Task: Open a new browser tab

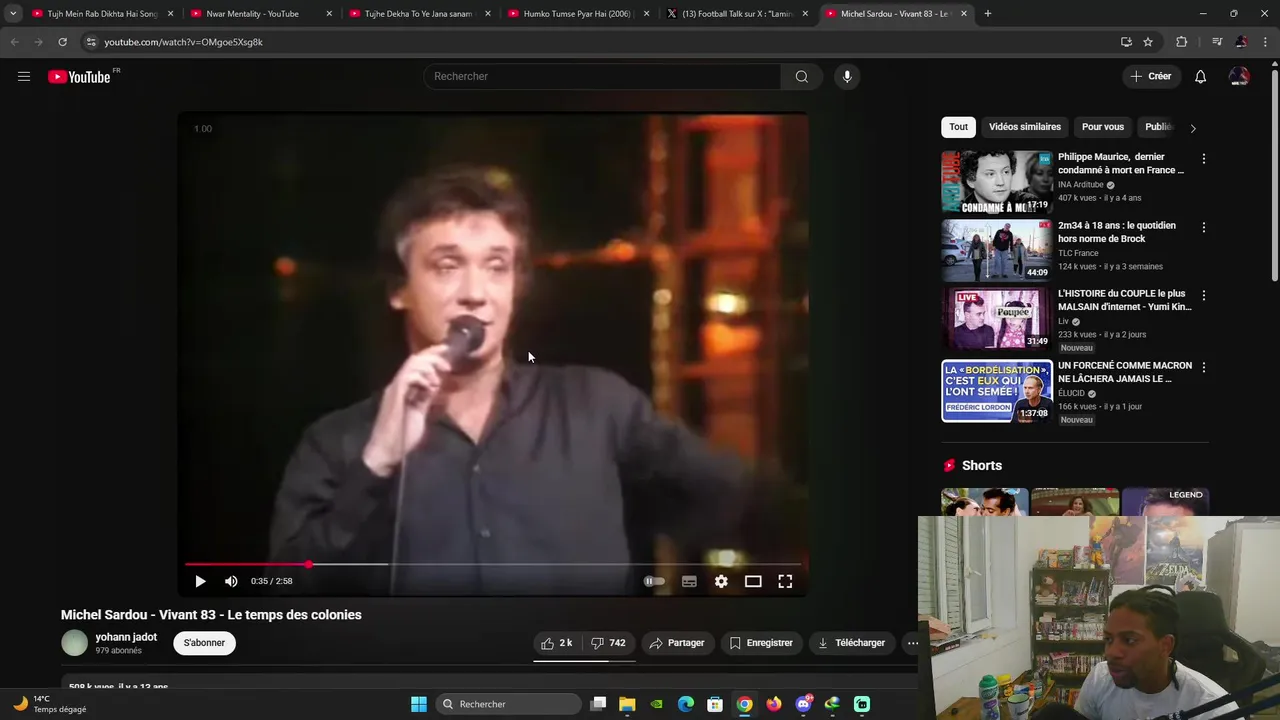Action: click(988, 14)
